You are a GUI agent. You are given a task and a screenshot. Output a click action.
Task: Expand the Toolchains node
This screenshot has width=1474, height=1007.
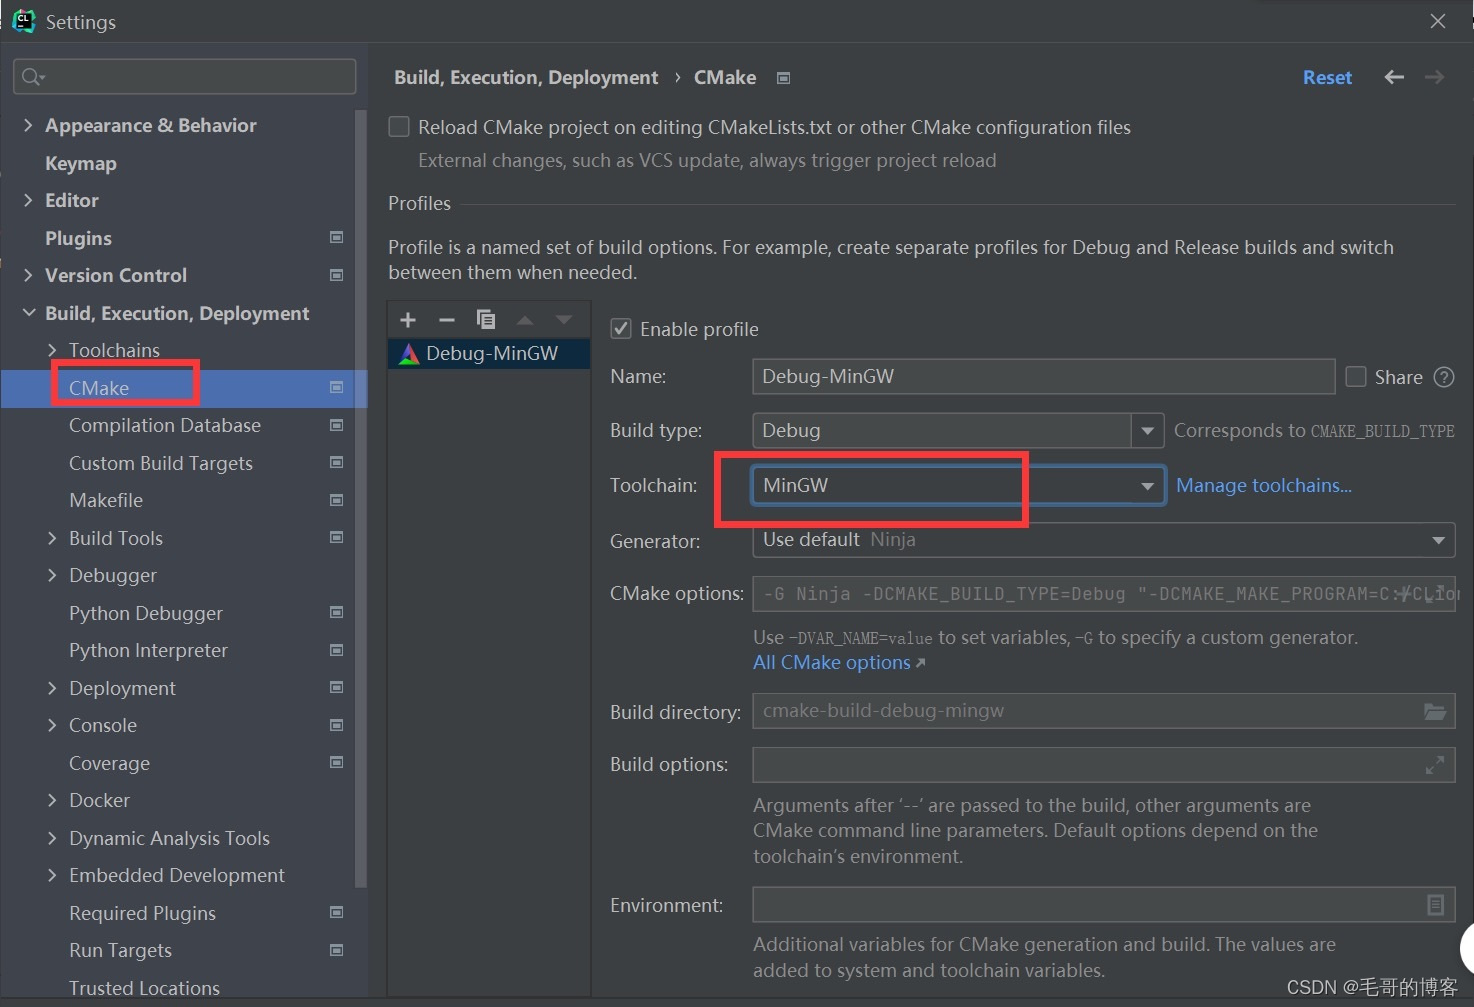pyautogui.click(x=52, y=350)
